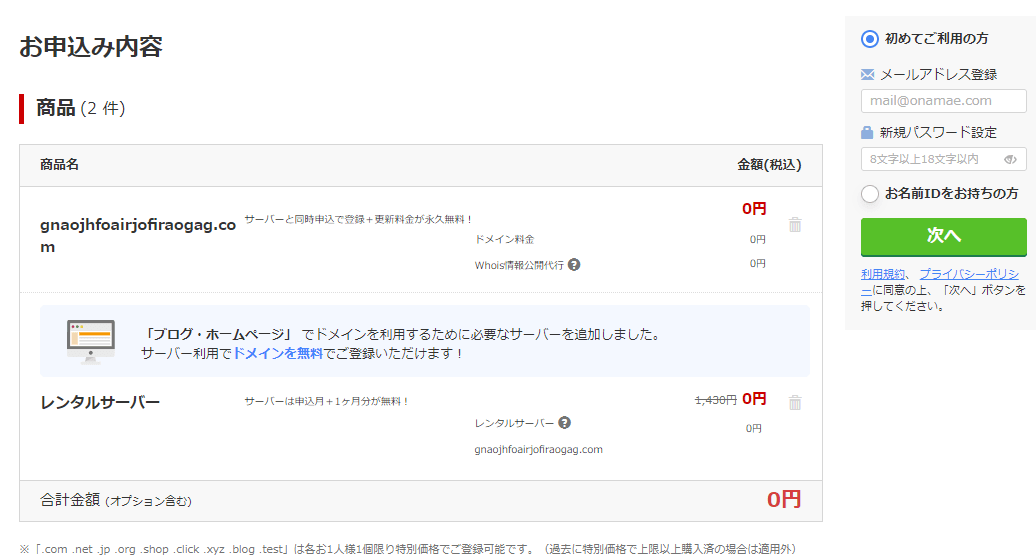This screenshot has width=1036, height=556.
Task: Click the red 0円 price of the domain
Action: tap(754, 209)
